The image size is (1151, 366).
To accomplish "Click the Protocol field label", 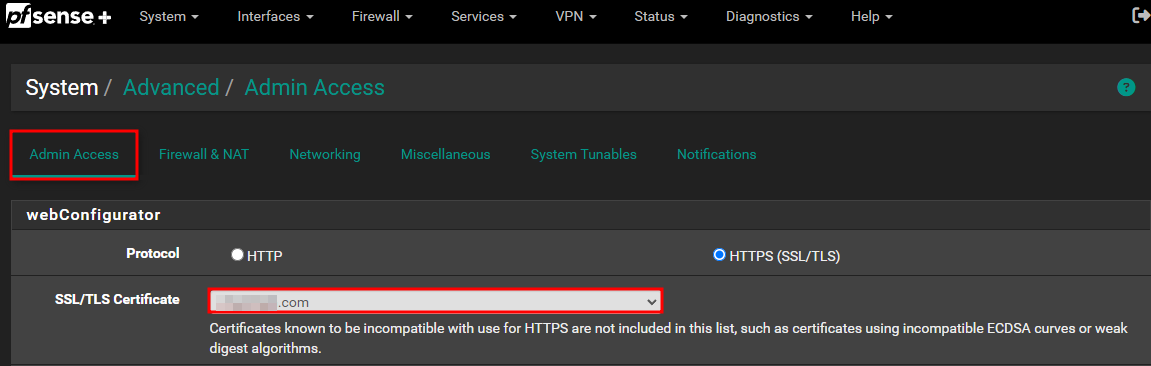I will point(153,253).
